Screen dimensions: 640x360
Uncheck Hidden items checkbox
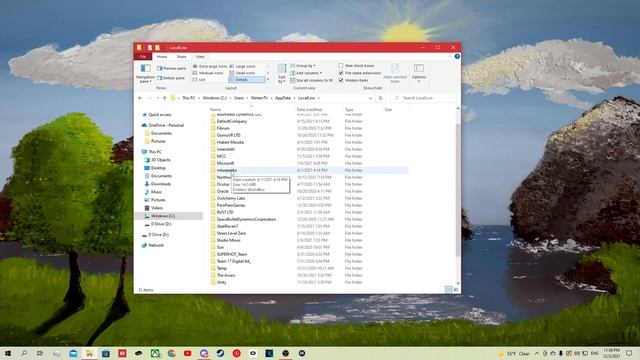tap(341, 80)
